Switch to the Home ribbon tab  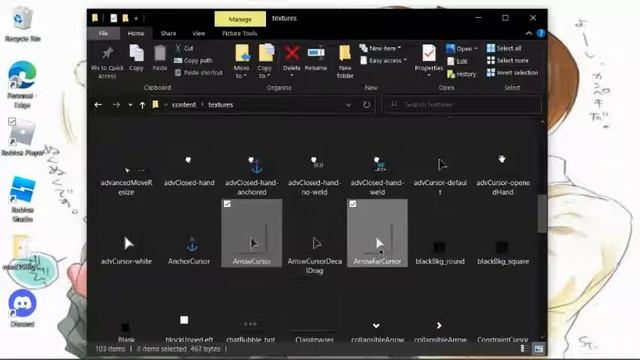[136, 33]
